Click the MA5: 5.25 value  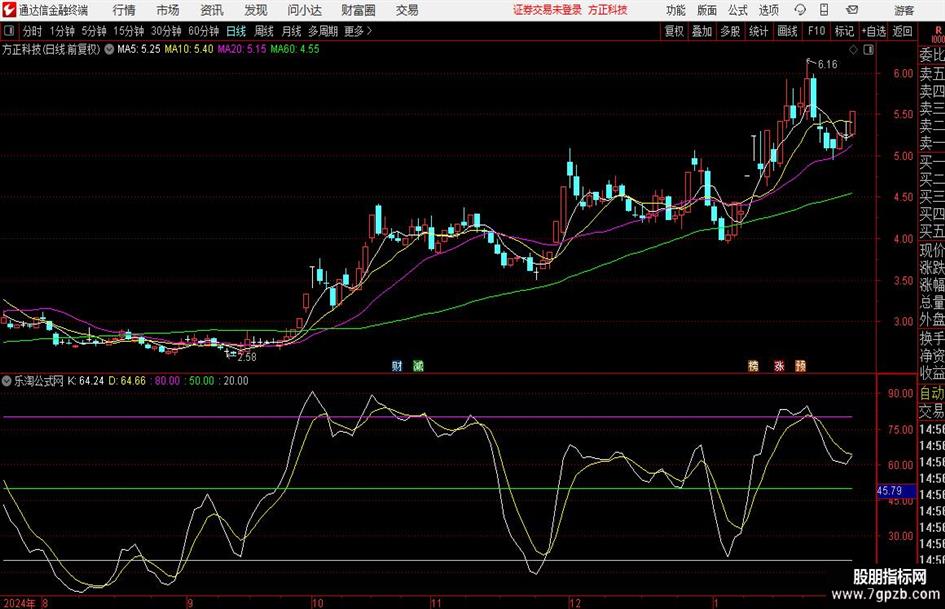pos(139,49)
